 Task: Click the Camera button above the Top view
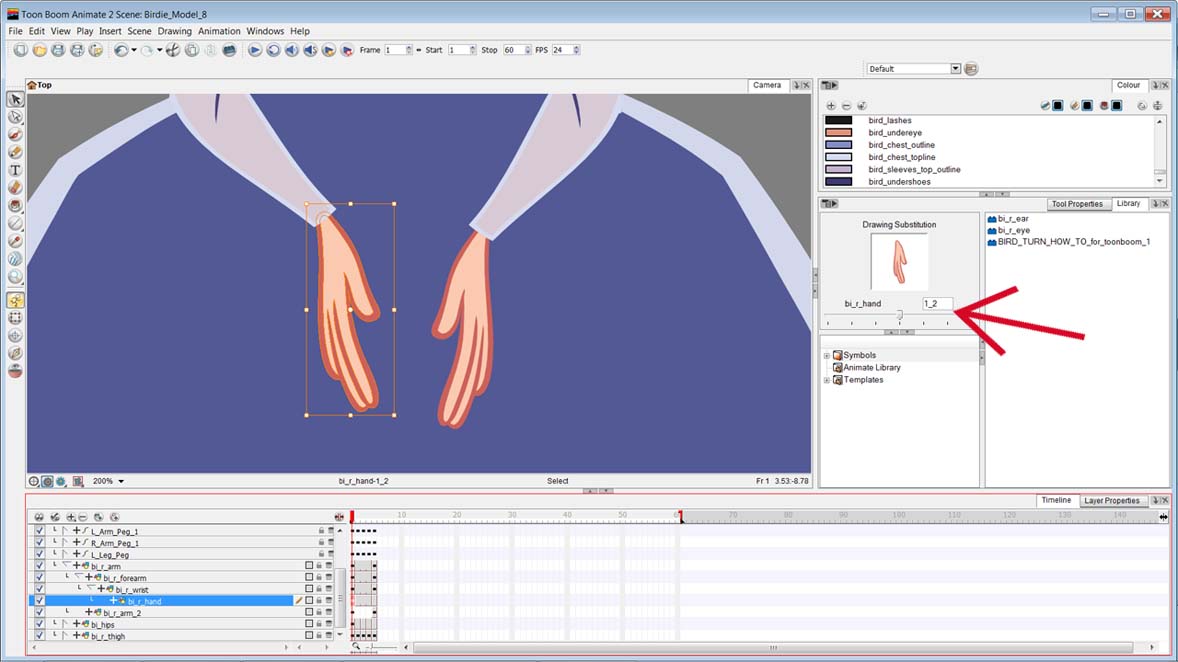767,85
